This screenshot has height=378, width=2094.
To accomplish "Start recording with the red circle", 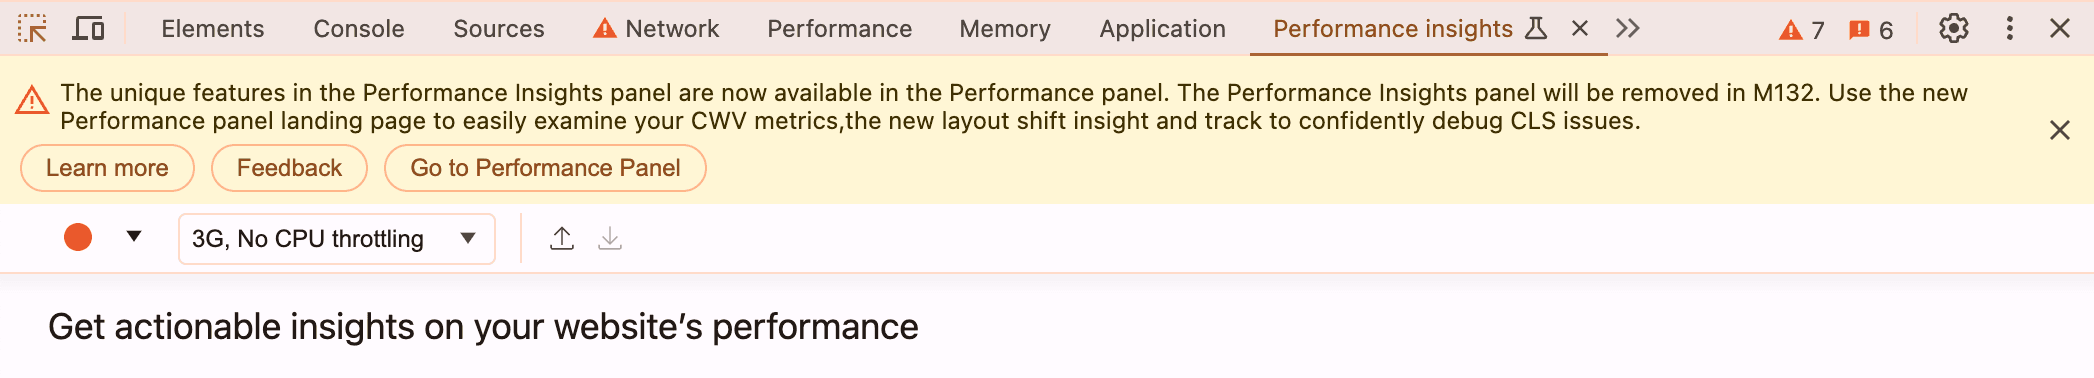I will [x=78, y=238].
